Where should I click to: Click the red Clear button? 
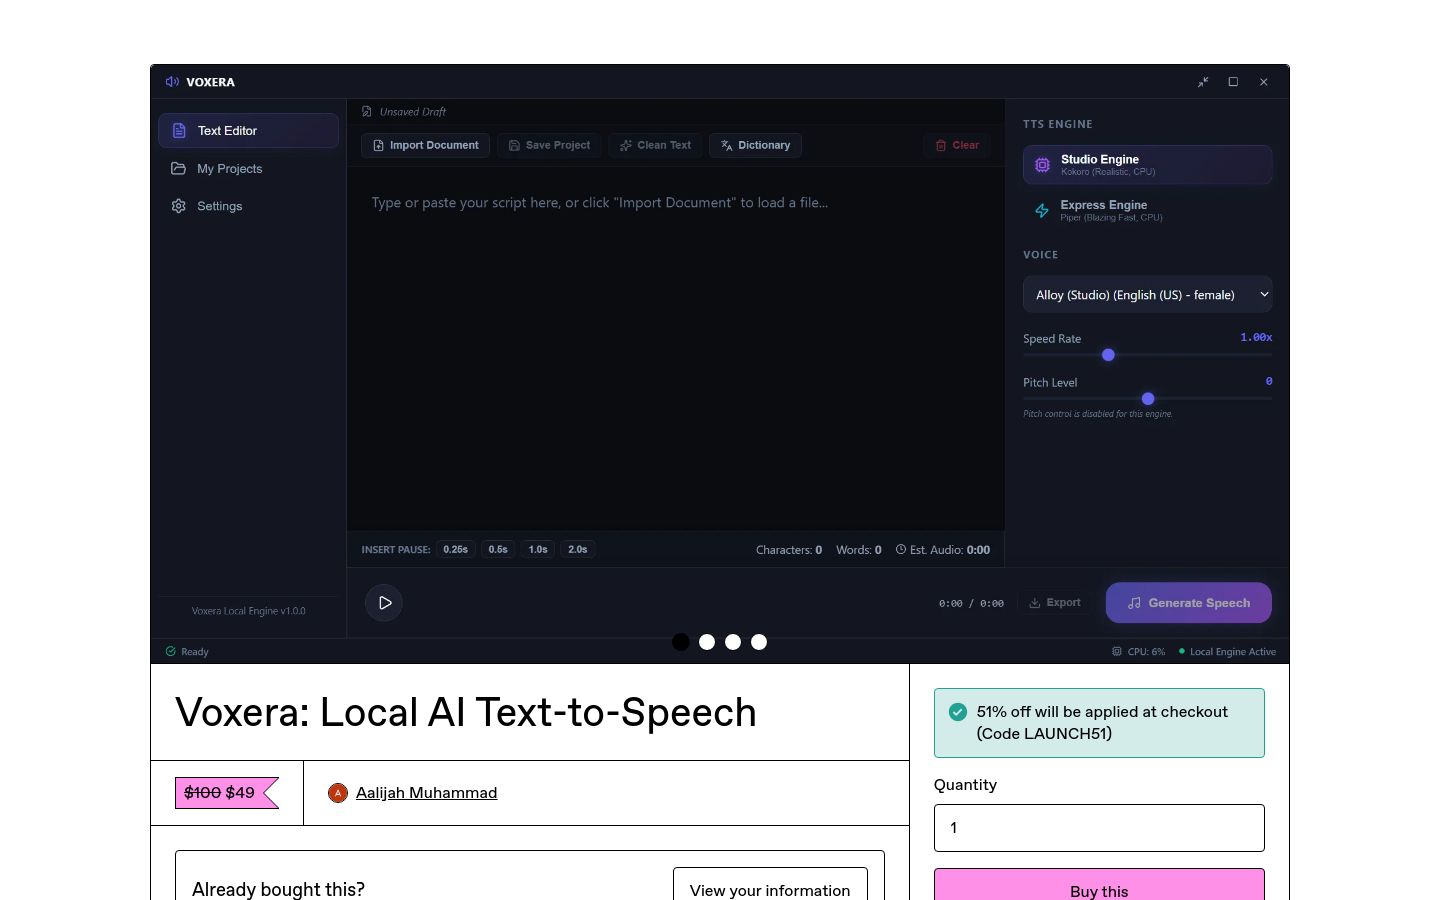[957, 145]
